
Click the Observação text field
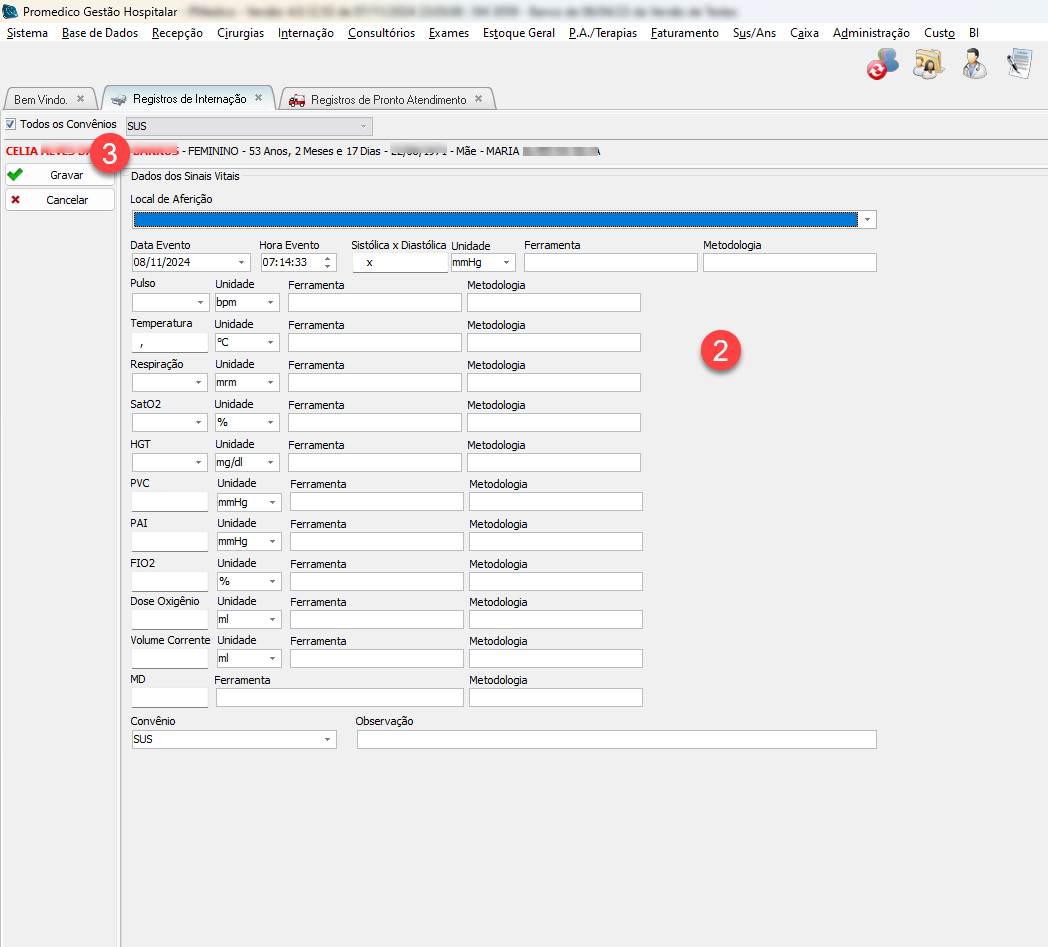[616, 740]
